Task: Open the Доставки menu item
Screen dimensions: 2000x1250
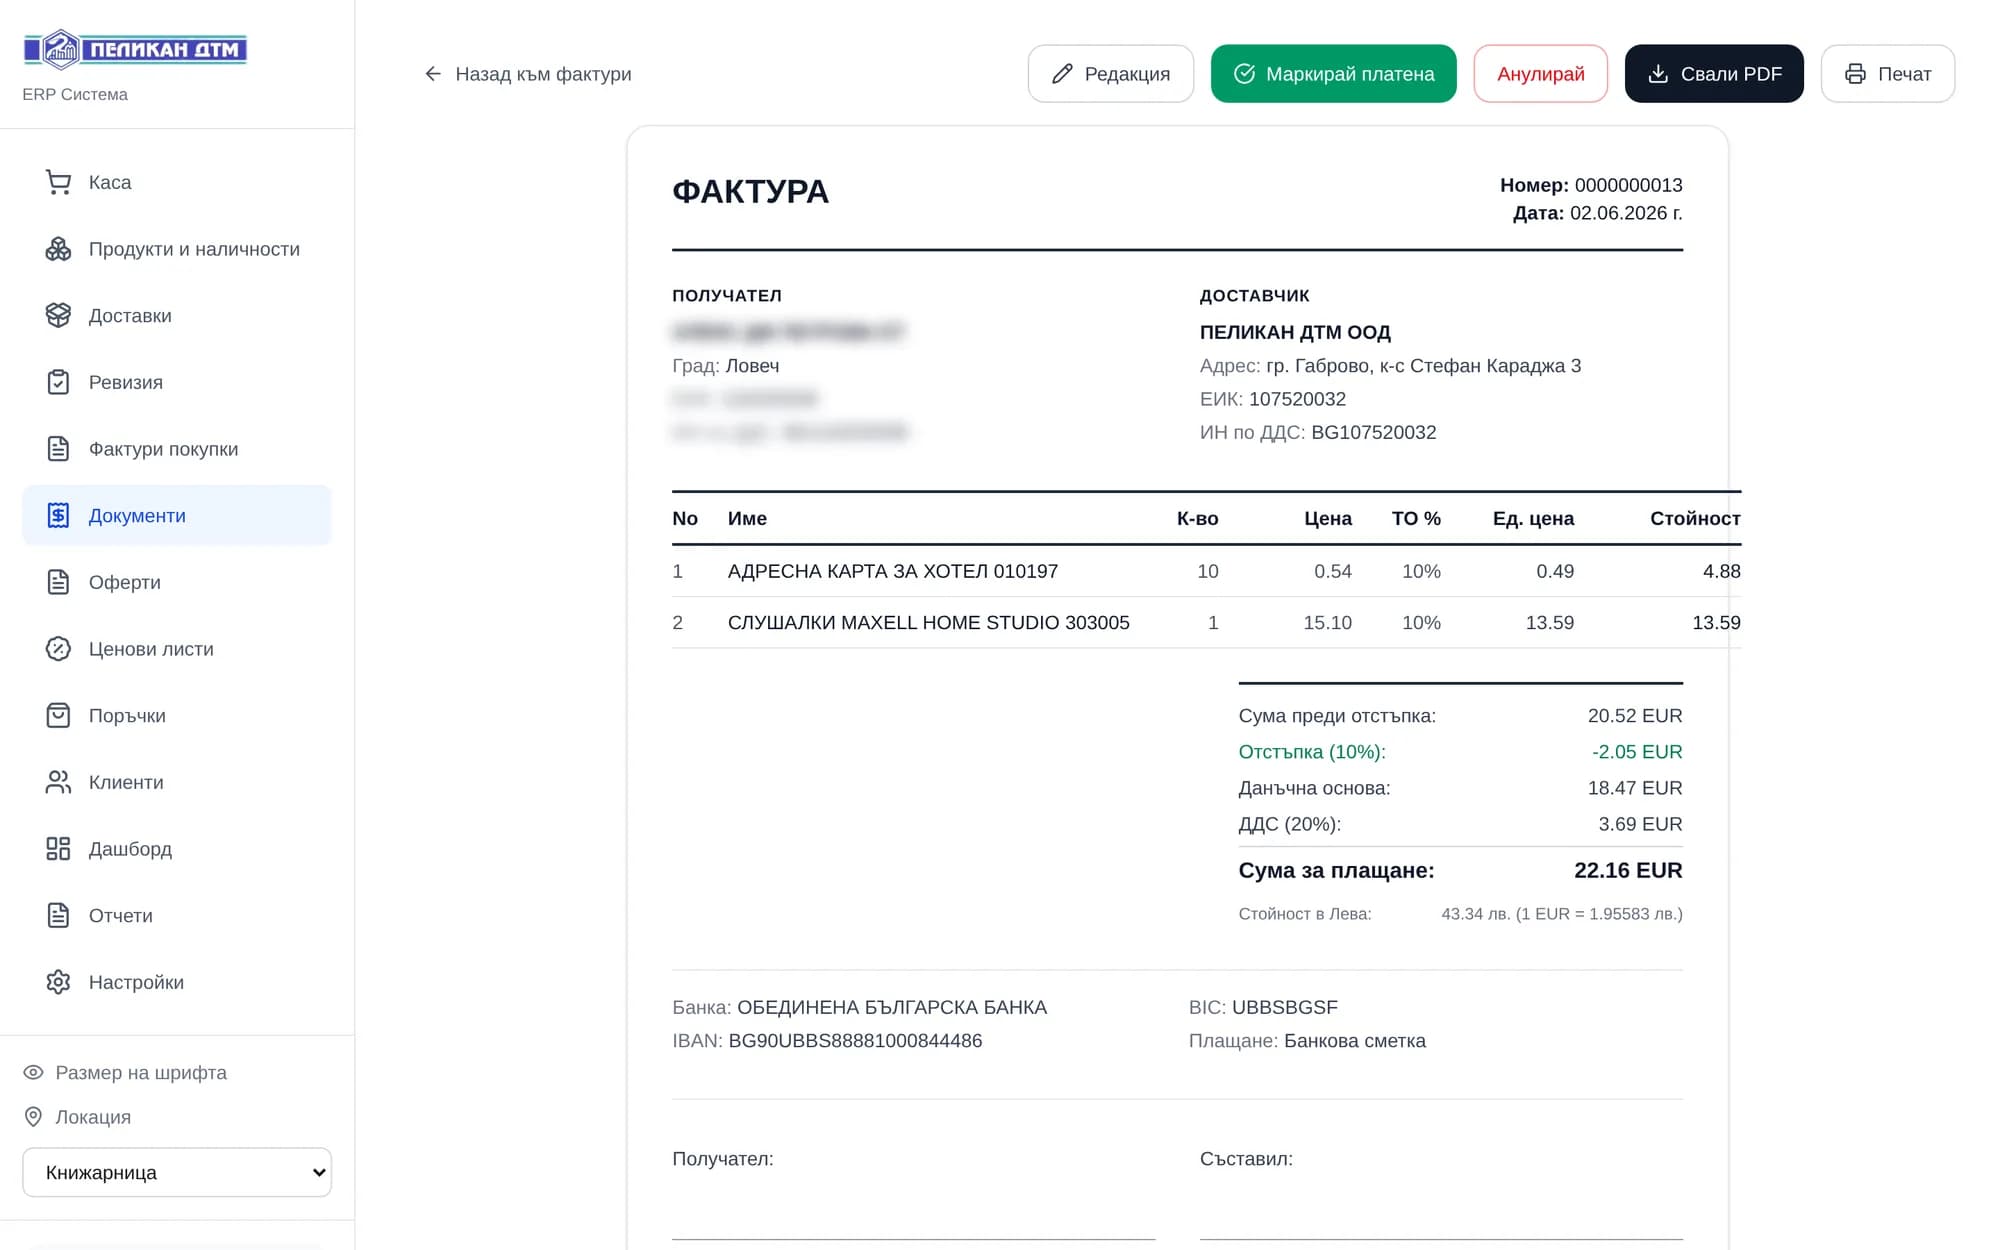Action: [x=177, y=315]
